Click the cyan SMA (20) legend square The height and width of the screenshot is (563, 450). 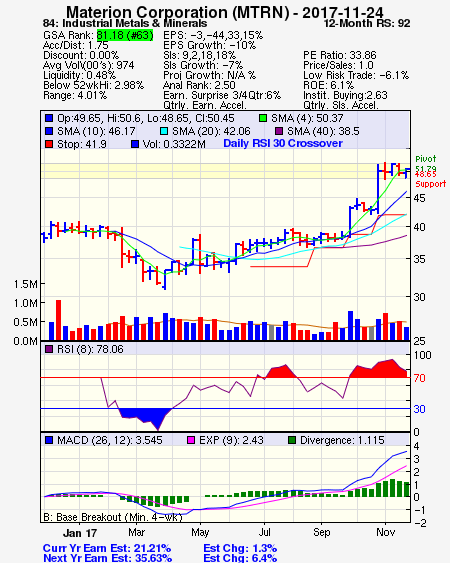[x=164, y=131]
